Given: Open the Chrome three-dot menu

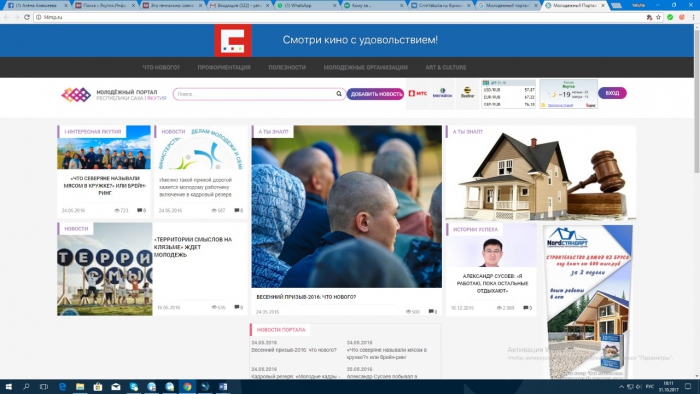Looking at the screenshot, I should click(693, 17).
